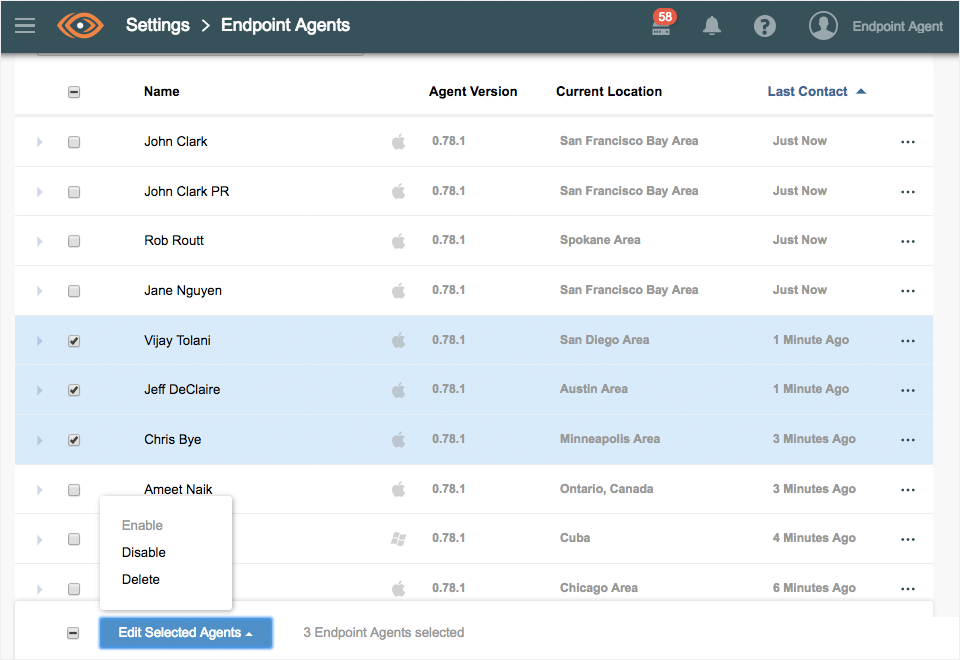Uncheck the Vijay Tolani checkbox
This screenshot has height=660, width=960.
(74, 341)
